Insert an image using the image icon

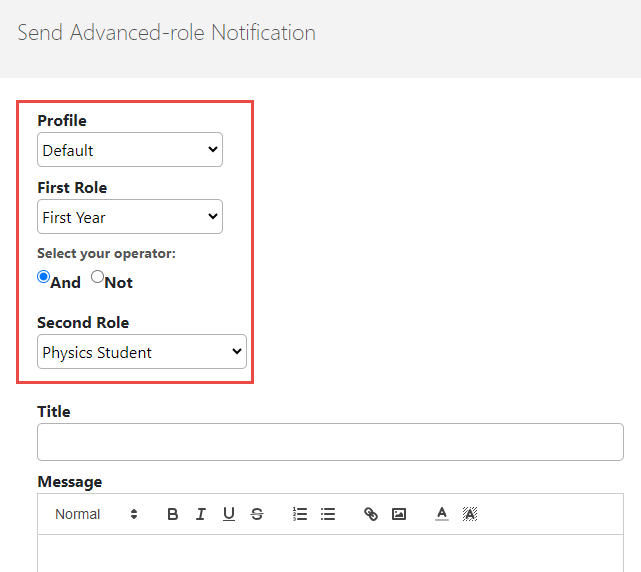(399, 514)
